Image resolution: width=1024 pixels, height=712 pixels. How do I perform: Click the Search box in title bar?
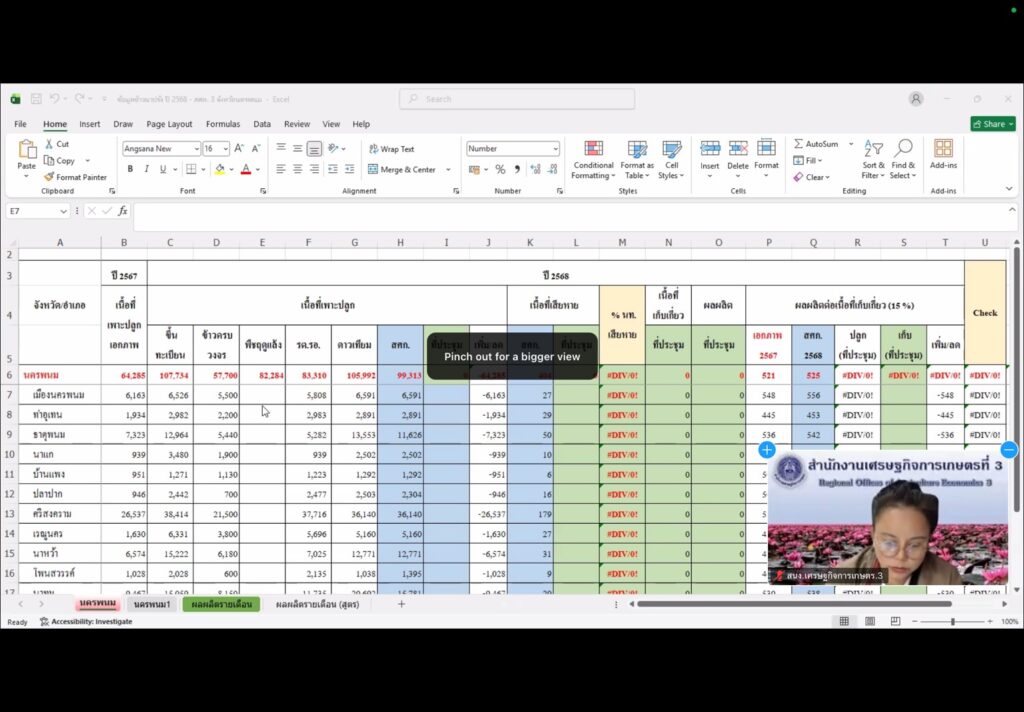point(517,99)
